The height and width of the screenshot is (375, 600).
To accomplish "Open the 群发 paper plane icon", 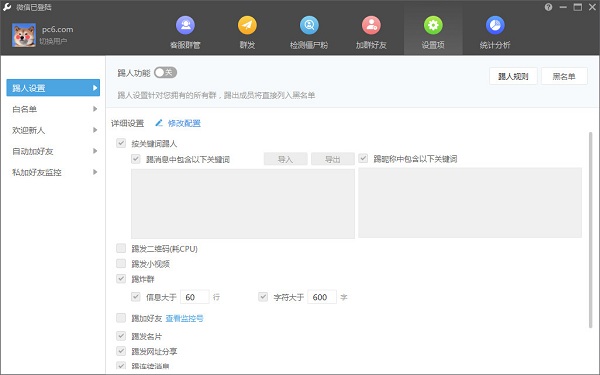I will tap(247, 25).
